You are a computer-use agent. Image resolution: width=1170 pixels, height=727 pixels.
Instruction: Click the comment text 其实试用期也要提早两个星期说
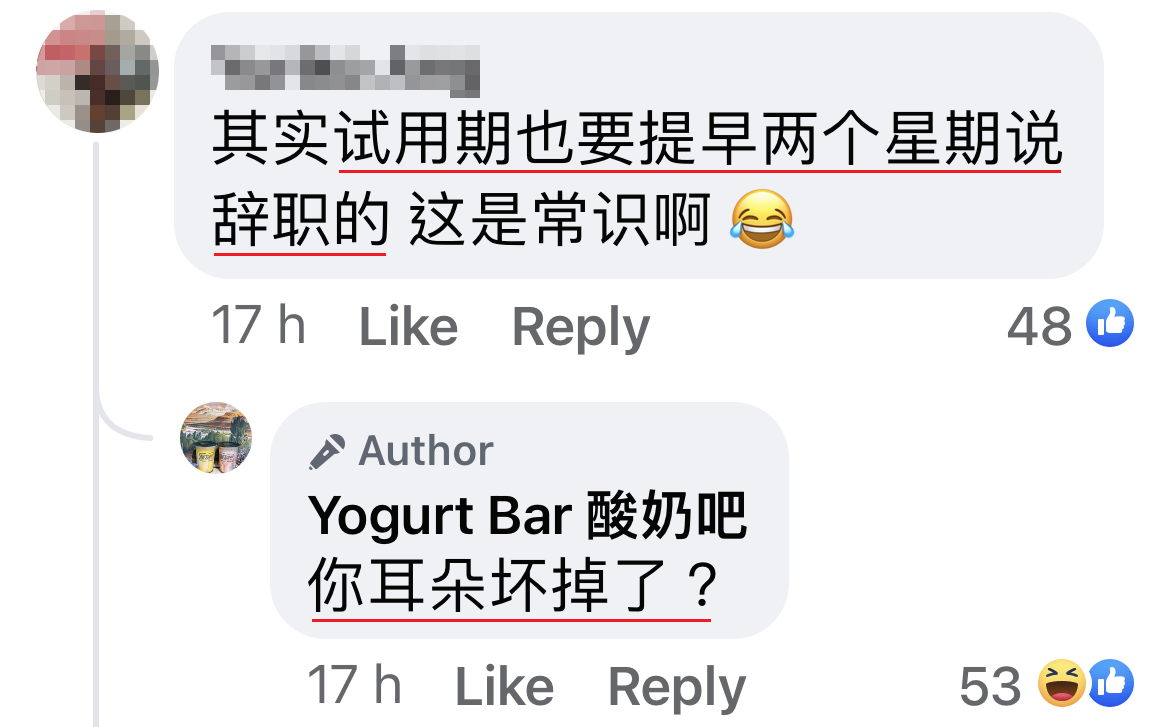tap(637, 139)
